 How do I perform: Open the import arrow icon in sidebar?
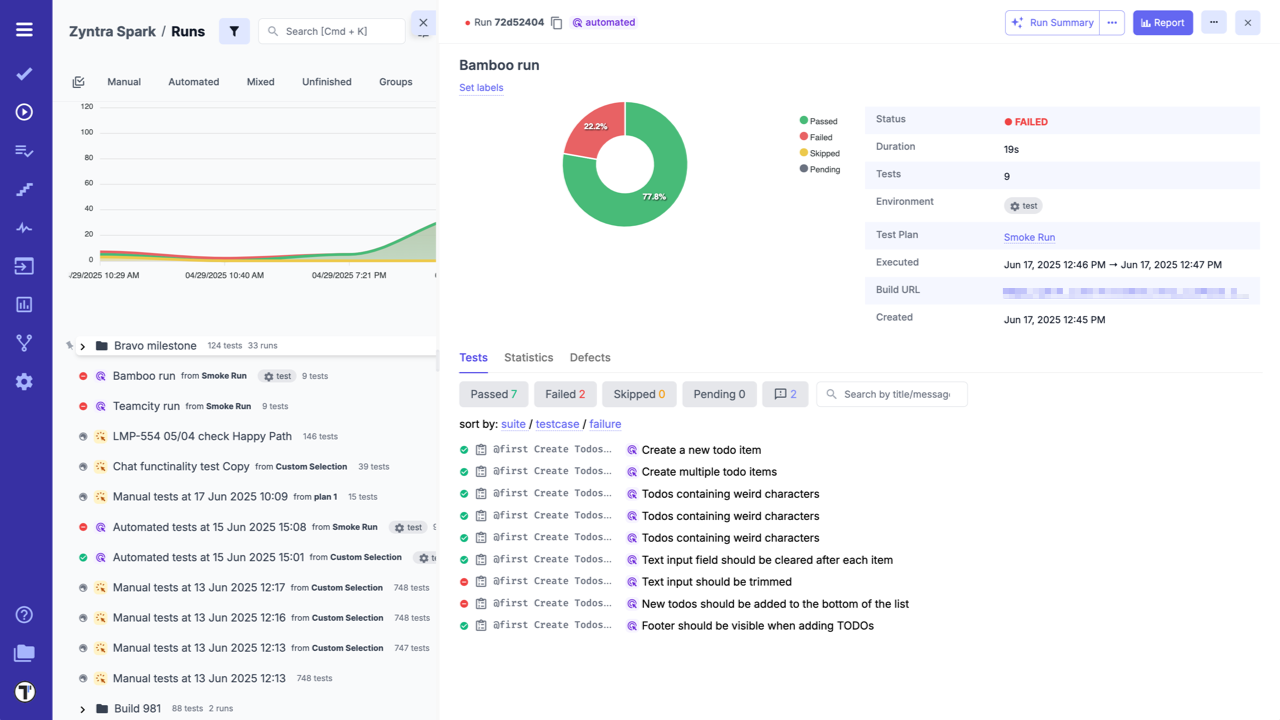(x=25, y=265)
